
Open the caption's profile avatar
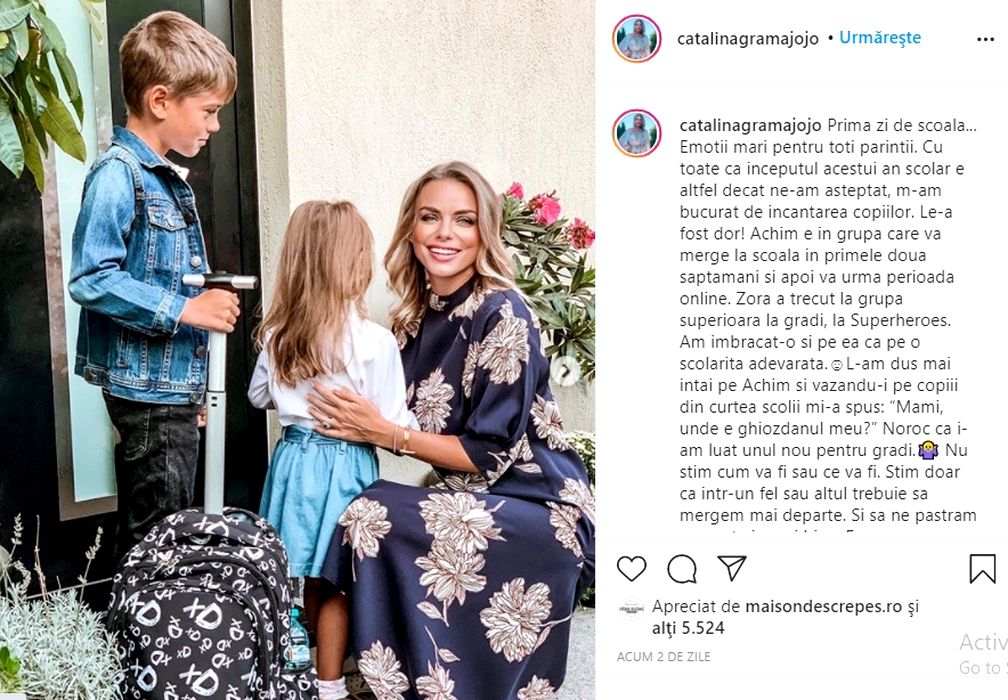point(636,133)
